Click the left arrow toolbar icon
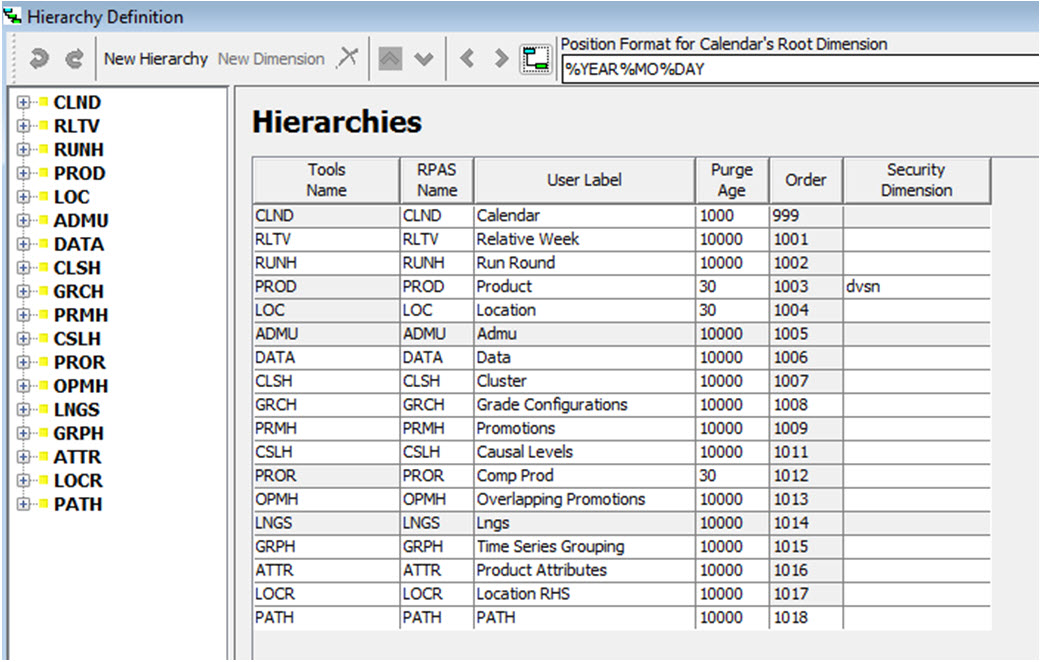The width and height of the screenshot is (1041, 662). click(467, 58)
